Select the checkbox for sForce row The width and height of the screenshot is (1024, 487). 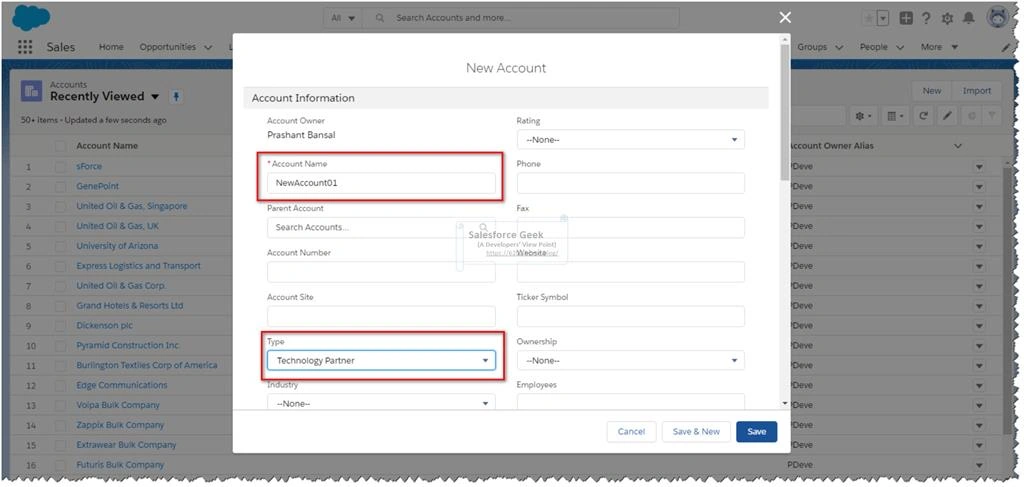(x=61, y=166)
